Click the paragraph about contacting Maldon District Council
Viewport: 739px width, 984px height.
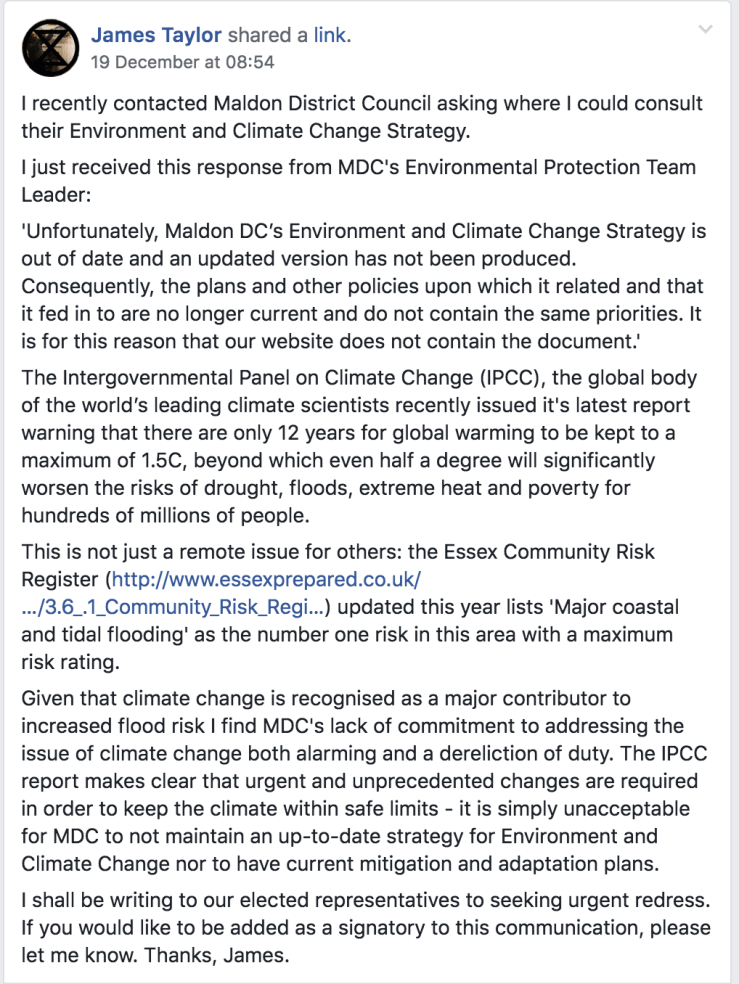(362, 117)
